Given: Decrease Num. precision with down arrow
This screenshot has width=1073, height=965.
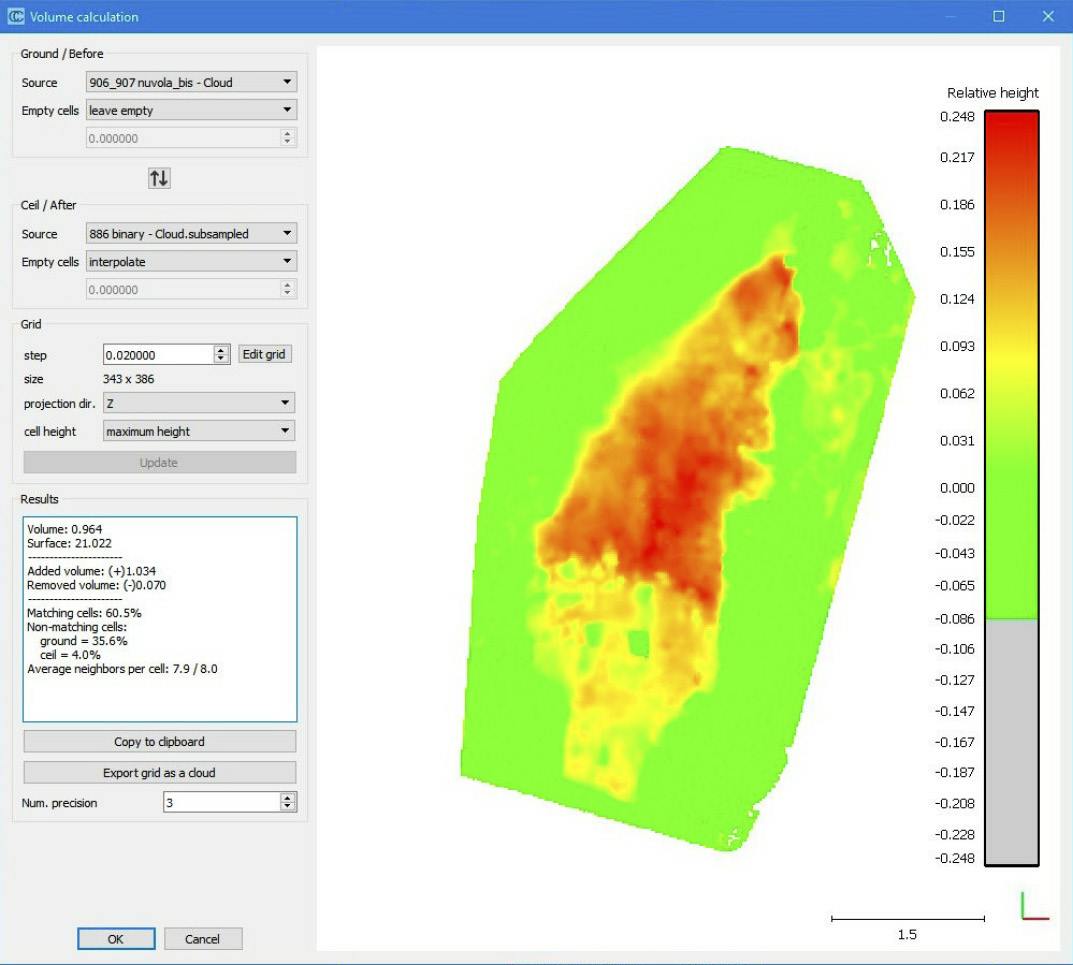Looking at the screenshot, I should point(288,808).
